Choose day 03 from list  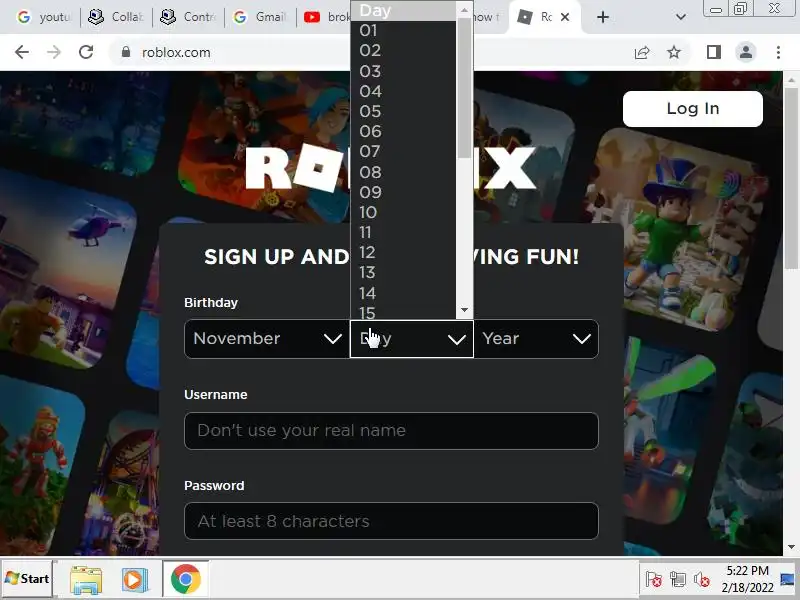click(x=403, y=71)
